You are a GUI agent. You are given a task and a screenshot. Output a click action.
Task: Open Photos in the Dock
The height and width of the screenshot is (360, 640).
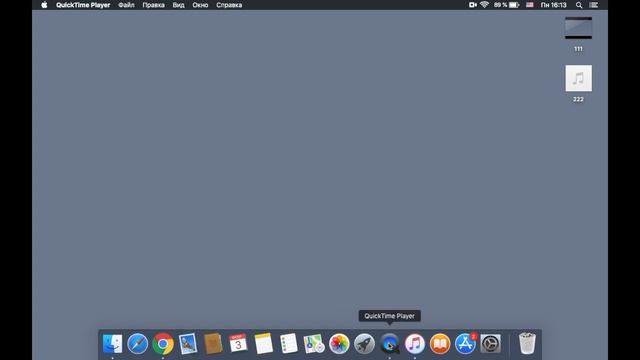(x=339, y=344)
